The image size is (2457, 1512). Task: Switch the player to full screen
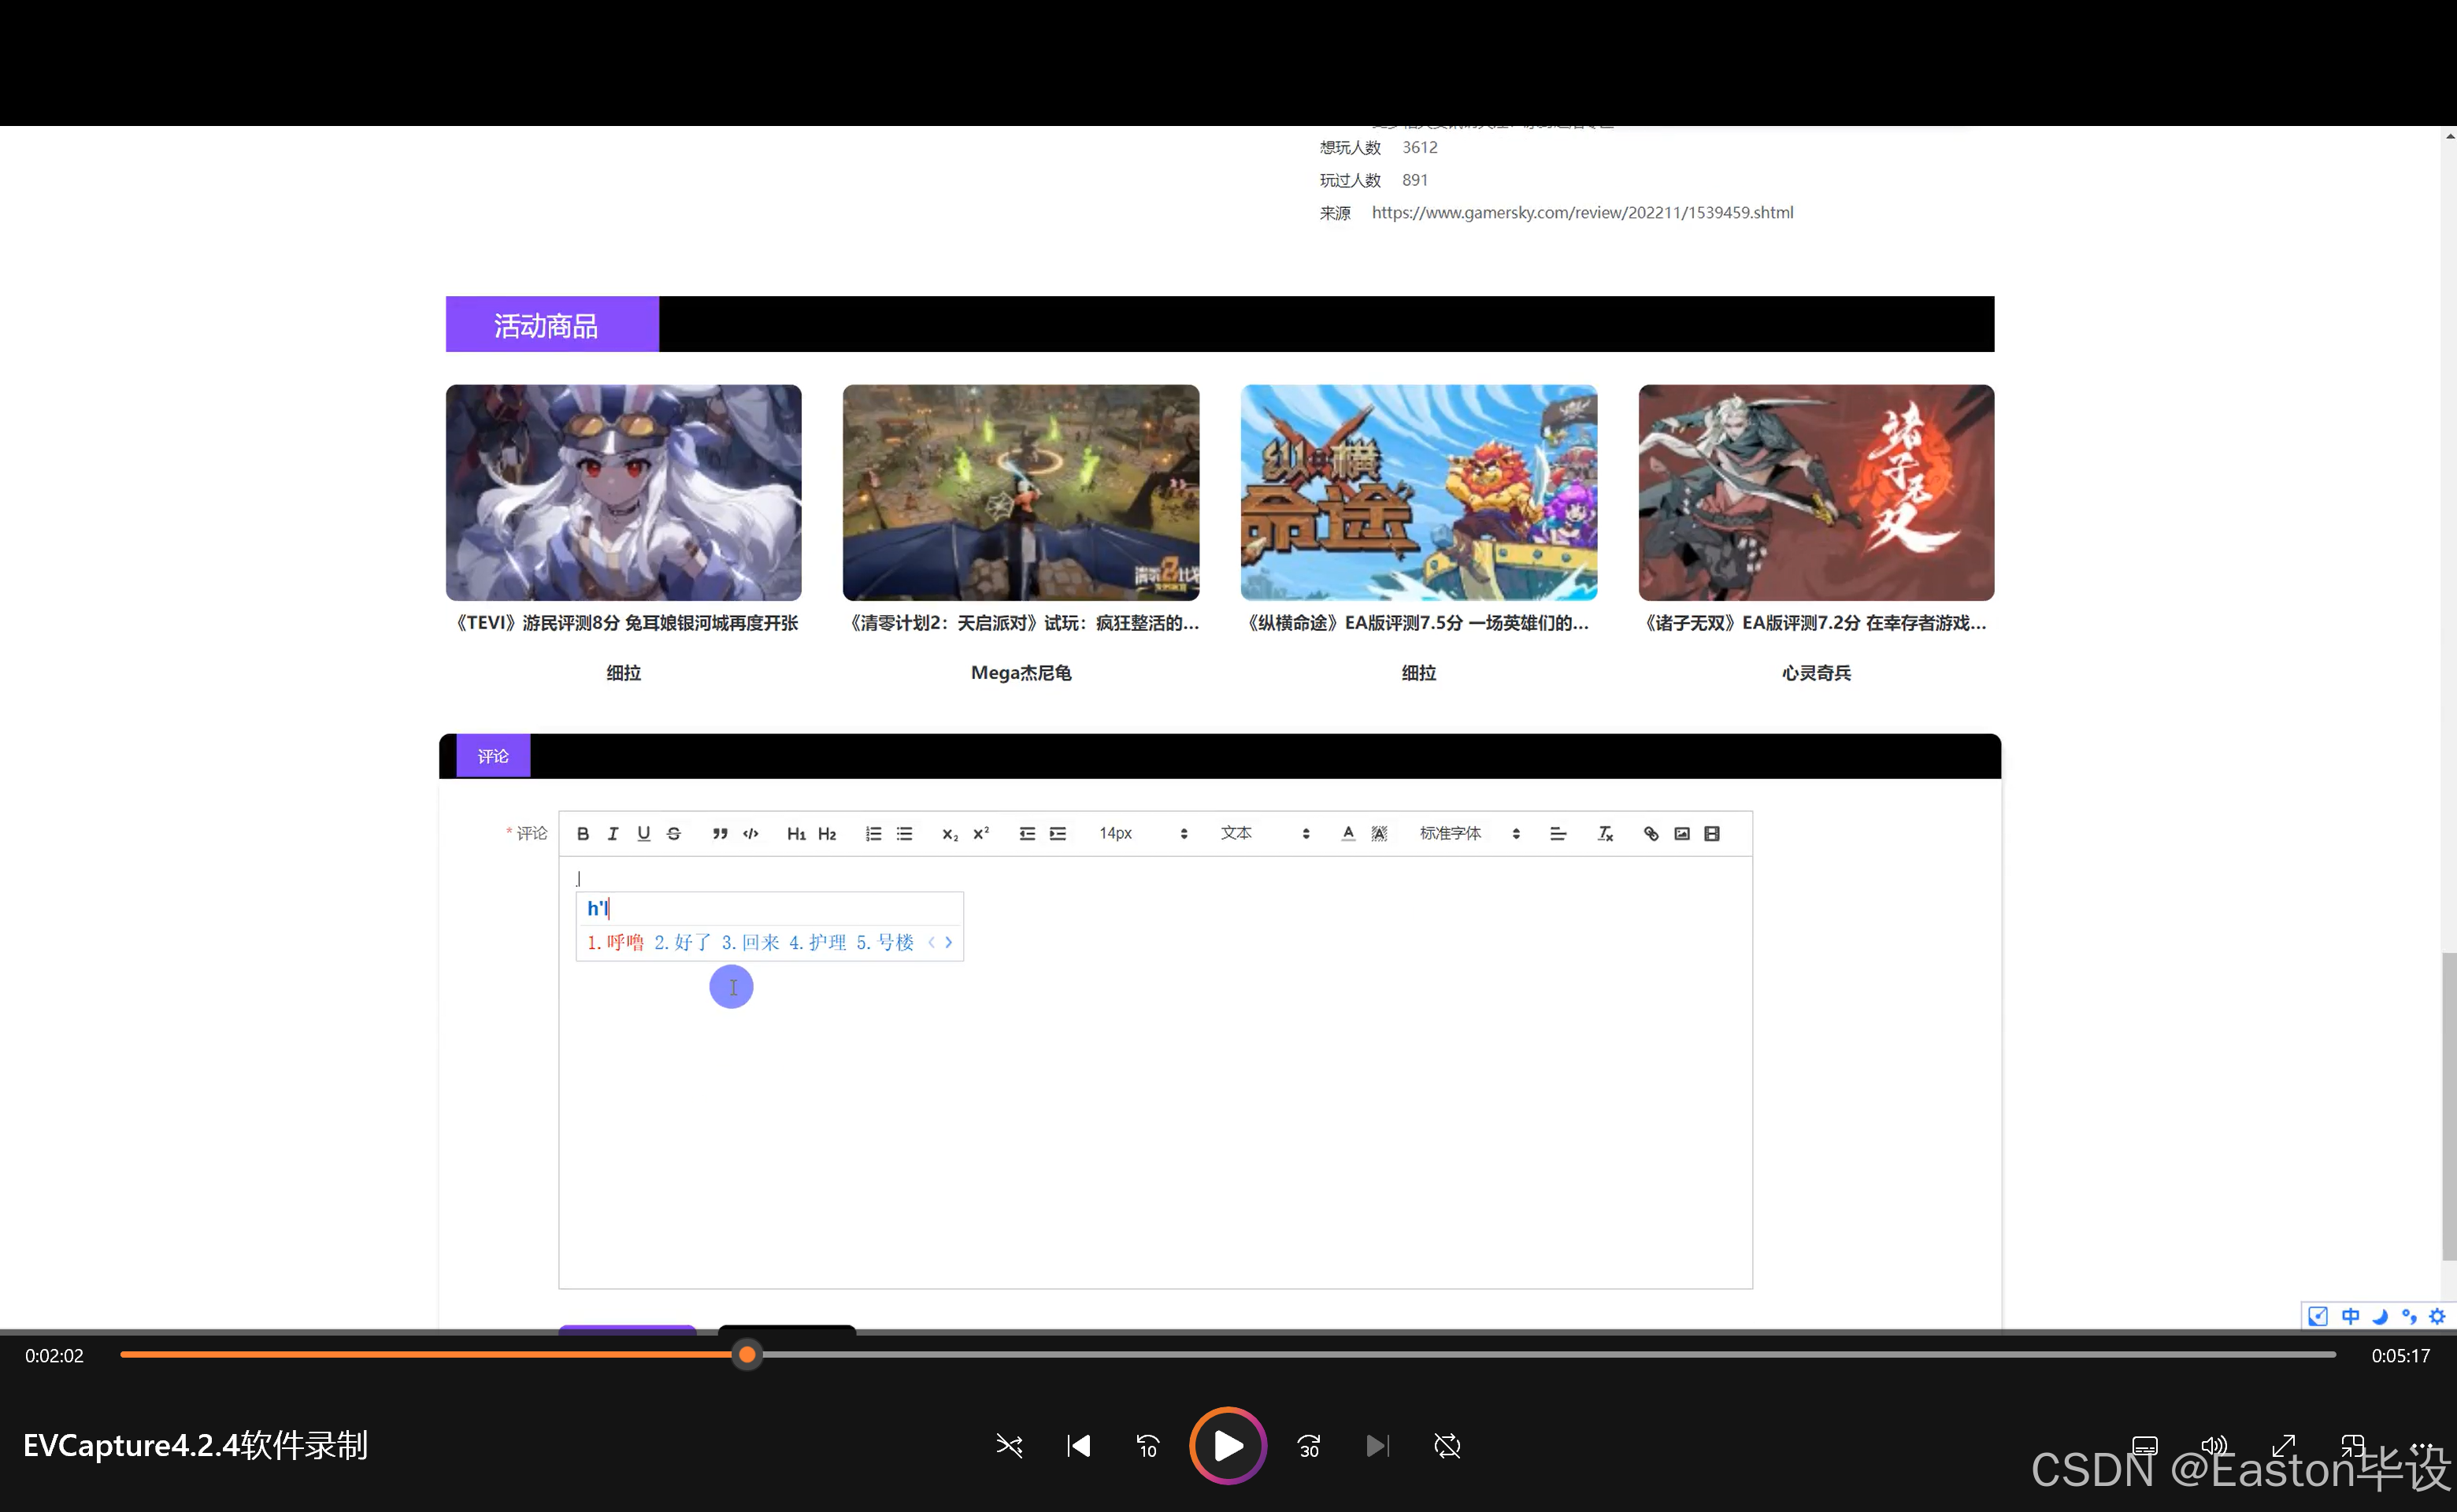(2284, 1446)
